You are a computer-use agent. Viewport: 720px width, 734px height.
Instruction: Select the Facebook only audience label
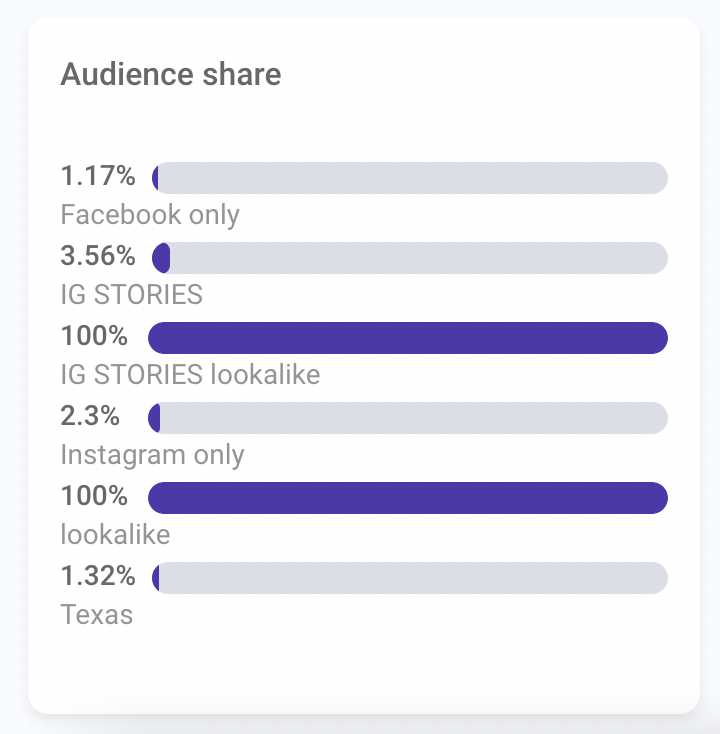(150, 214)
